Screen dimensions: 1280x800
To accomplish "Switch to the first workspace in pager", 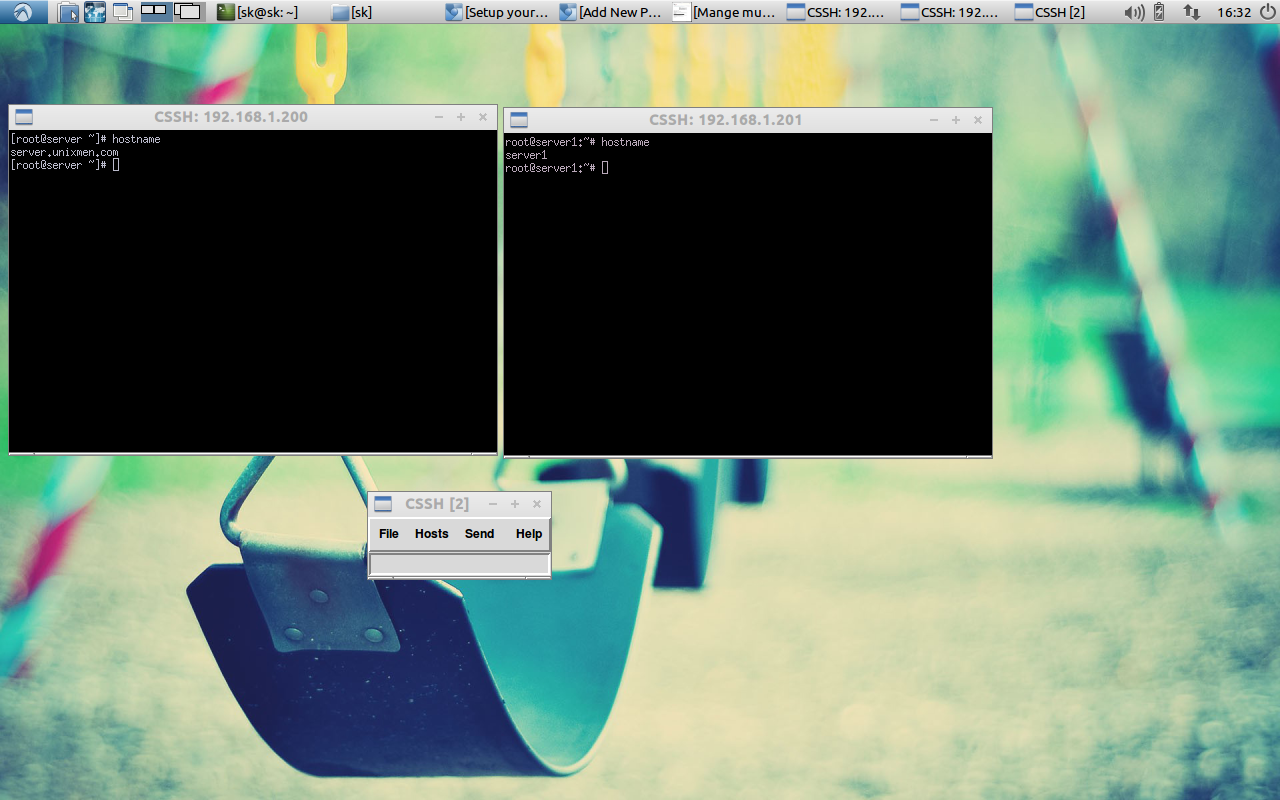I will [155, 12].
